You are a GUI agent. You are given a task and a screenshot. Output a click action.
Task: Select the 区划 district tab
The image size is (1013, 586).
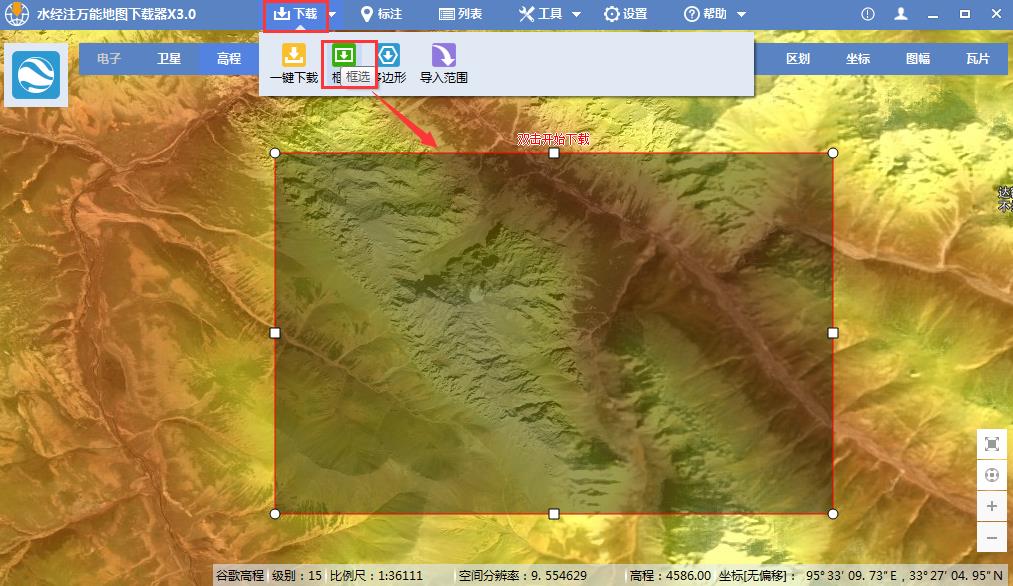tap(798, 59)
